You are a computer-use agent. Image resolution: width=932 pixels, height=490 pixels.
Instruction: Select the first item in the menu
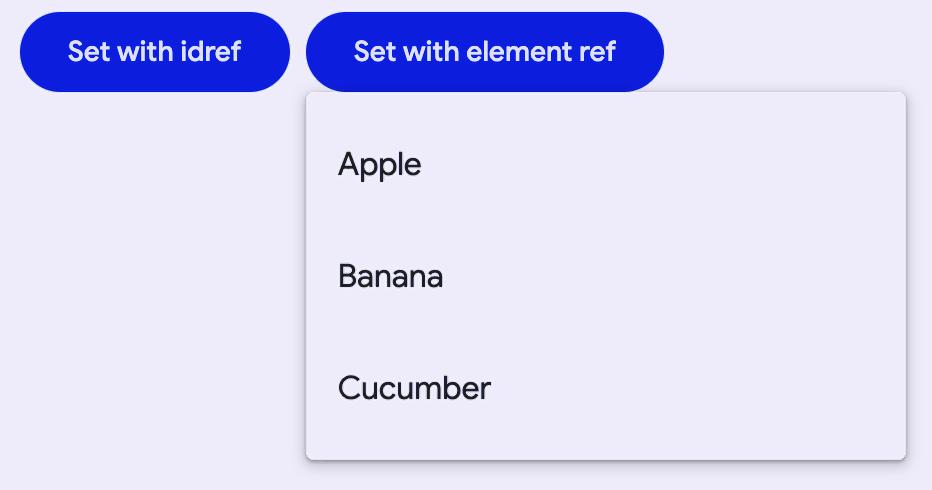tap(380, 165)
